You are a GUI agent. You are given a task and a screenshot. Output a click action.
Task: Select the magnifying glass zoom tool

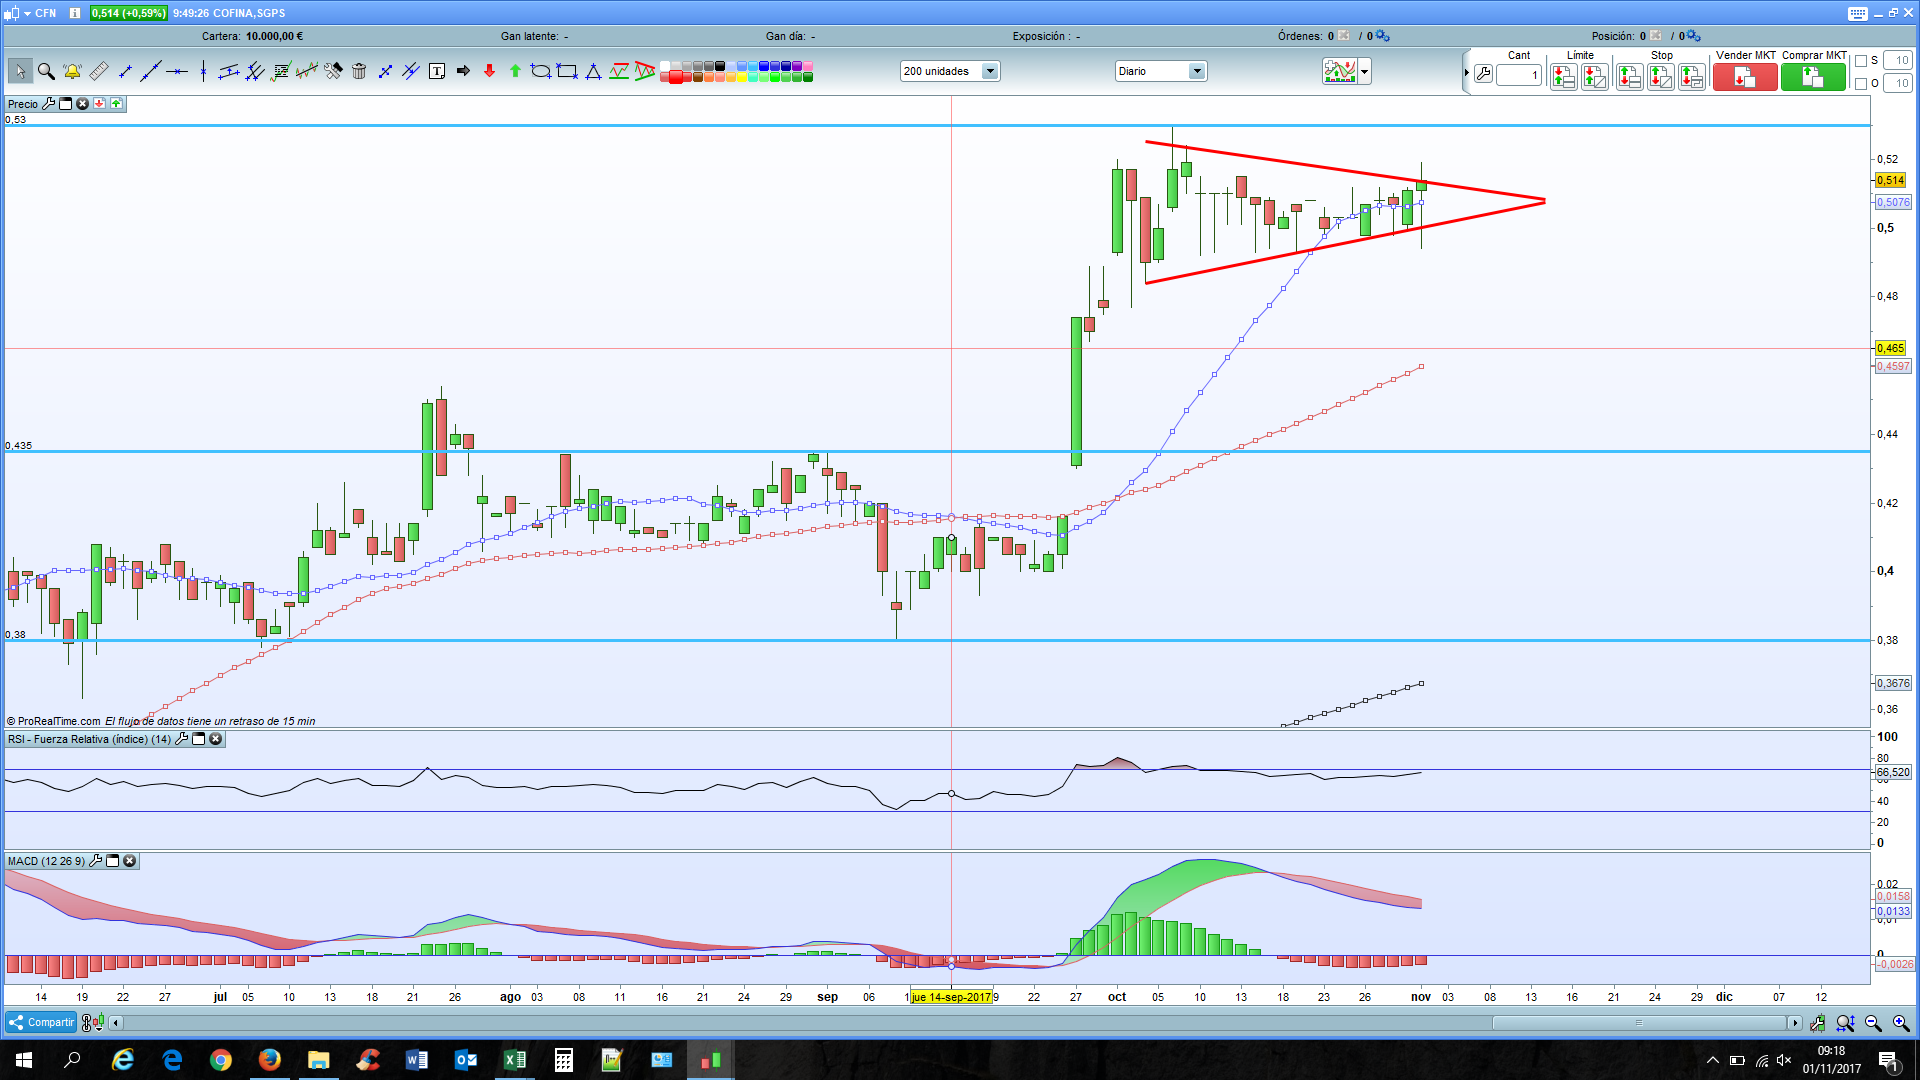click(46, 72)
